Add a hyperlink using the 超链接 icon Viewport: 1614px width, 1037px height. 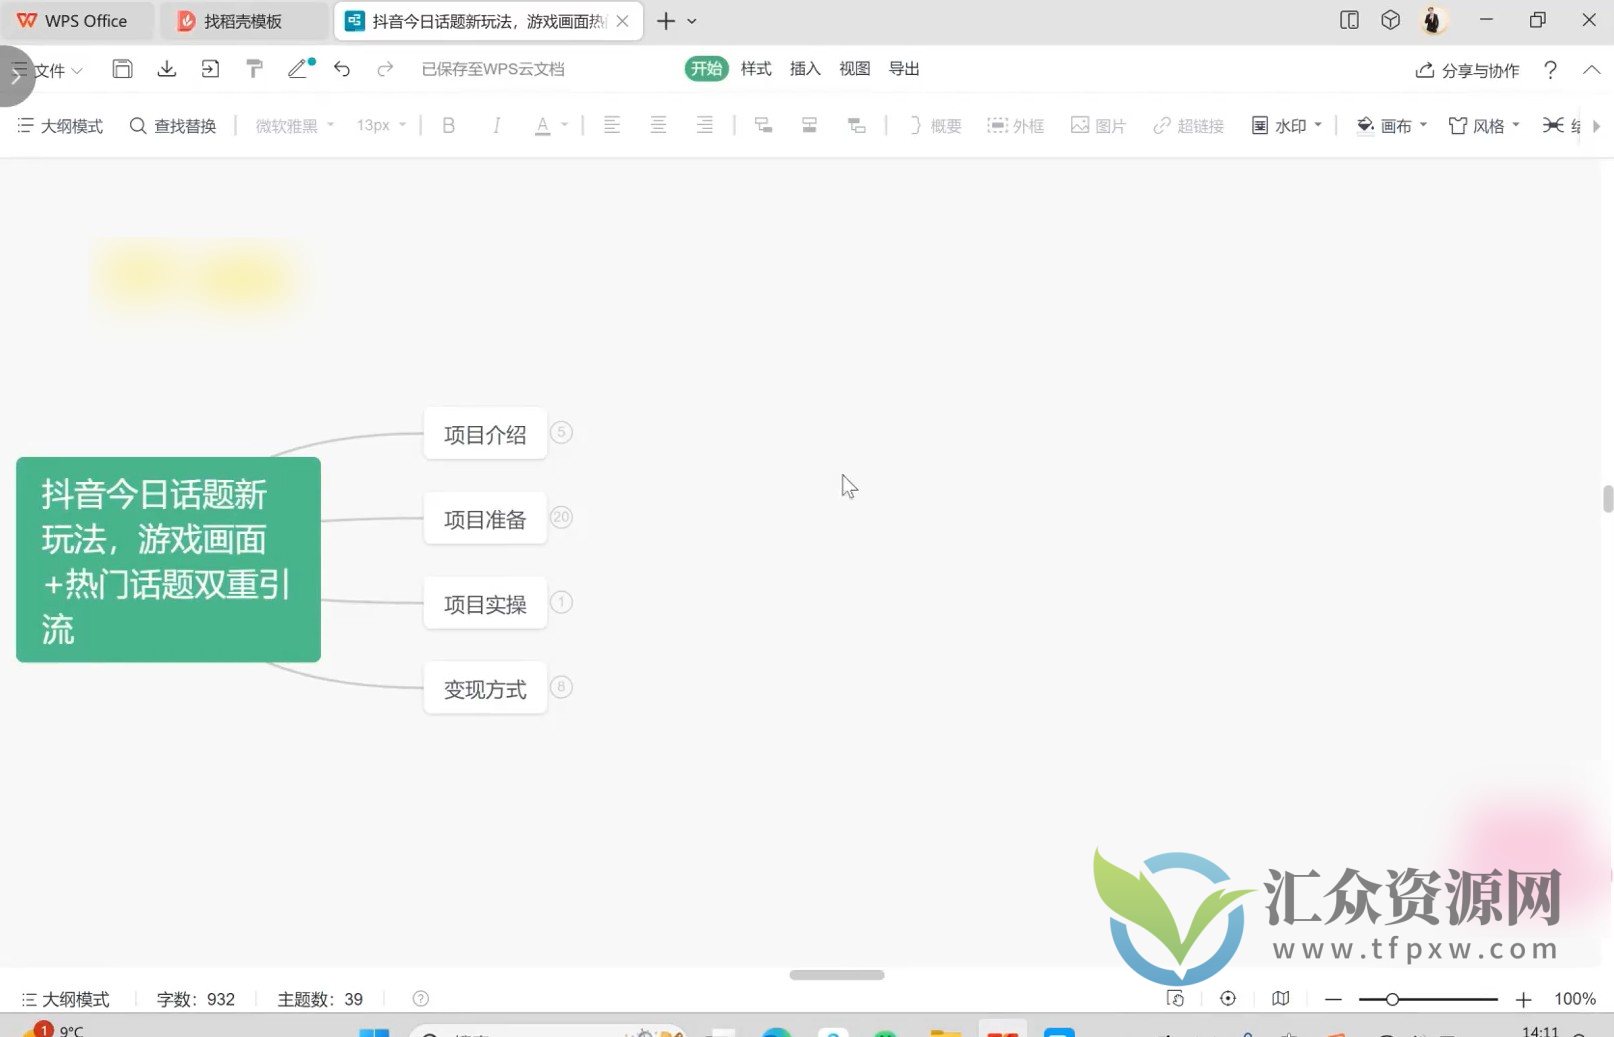tap(1187, 125)
